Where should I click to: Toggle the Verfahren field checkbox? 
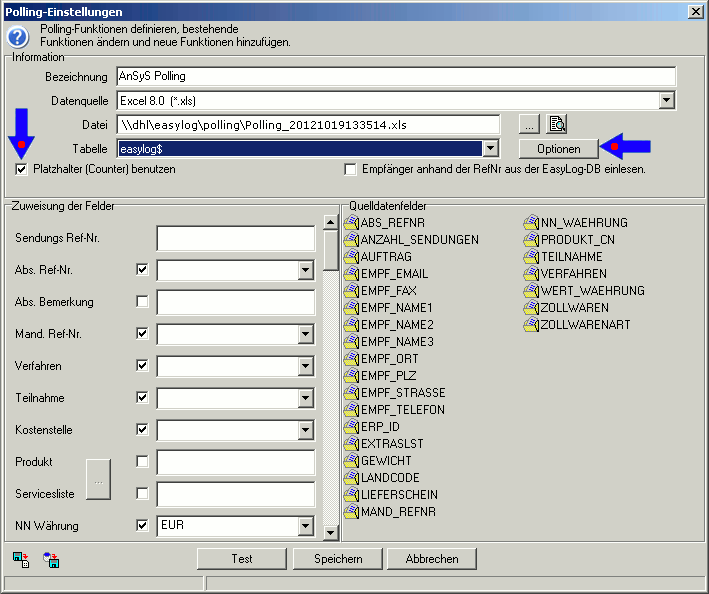click(x=142, y=366)
